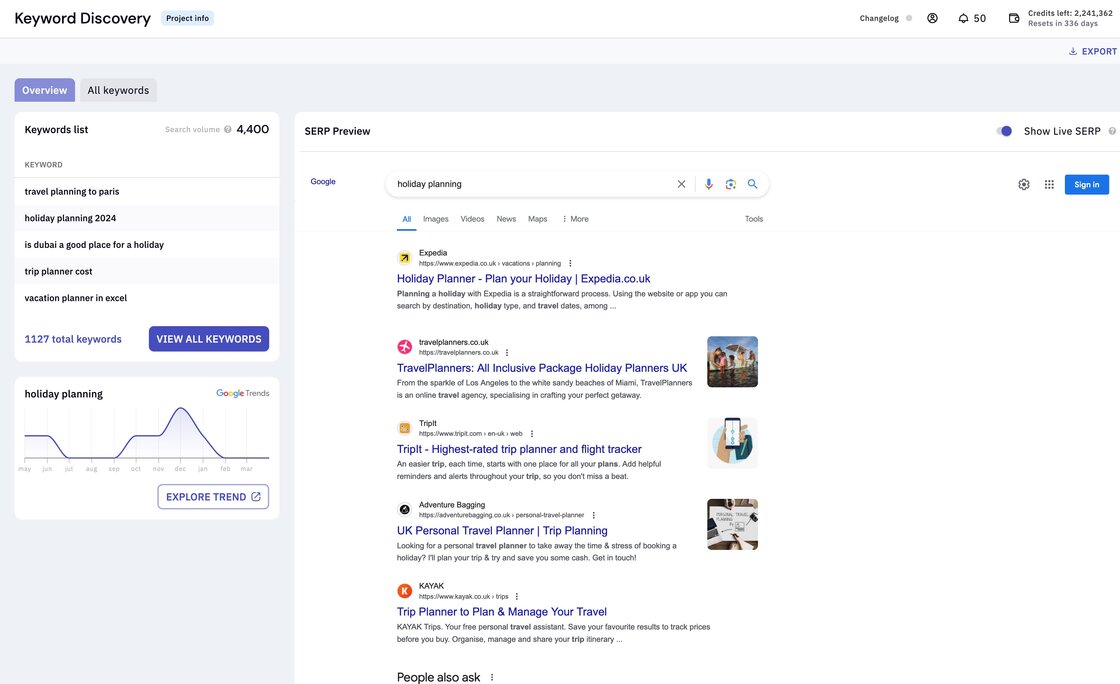1120x684 pixels.
Task: Toggle the Show Live SERP switch
Action: [x=1004, y=131]
